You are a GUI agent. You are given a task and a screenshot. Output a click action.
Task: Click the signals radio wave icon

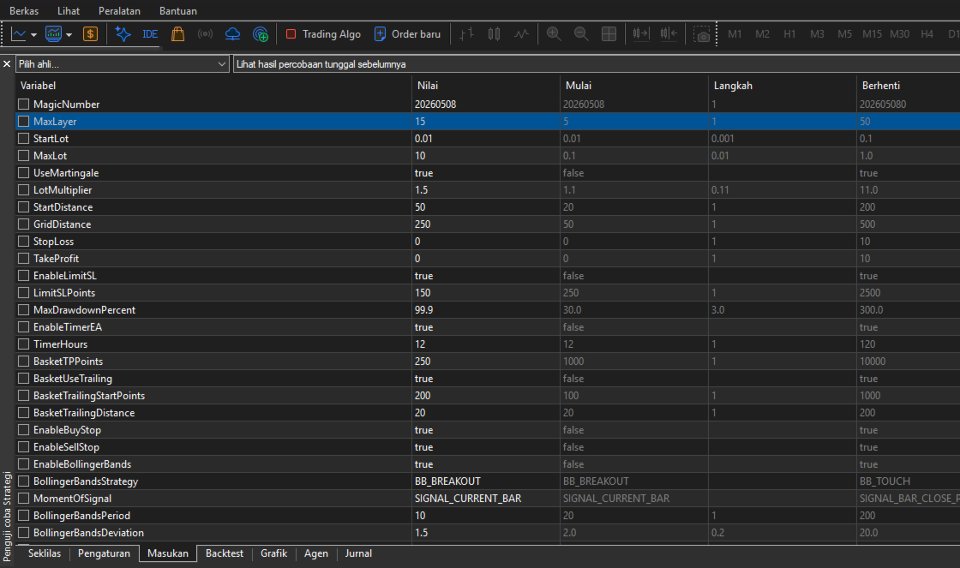[205, 34]
